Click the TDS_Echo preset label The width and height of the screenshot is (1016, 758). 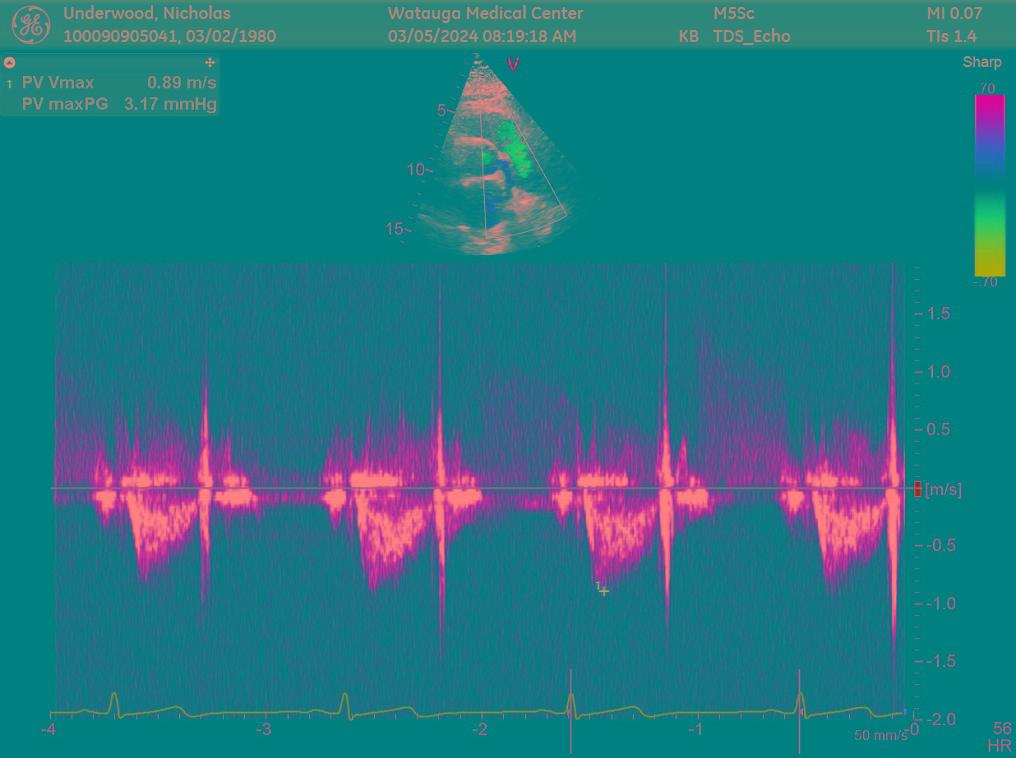[x=751, y=36]
